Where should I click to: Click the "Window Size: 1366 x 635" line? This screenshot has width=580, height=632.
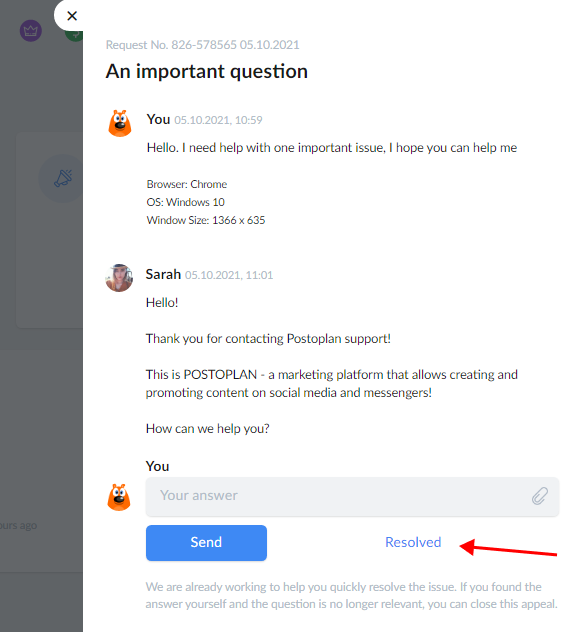coord(206,220)
